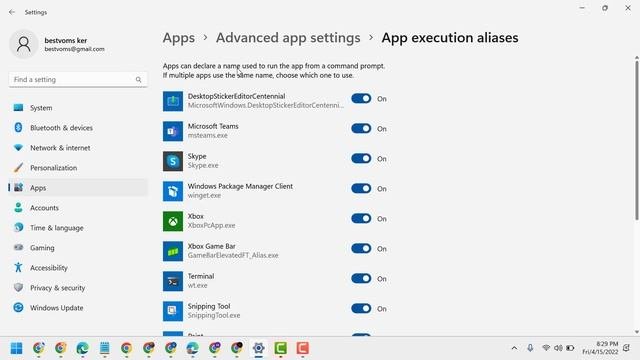Turn off the Microsoft Teams alias toggle

361,129
